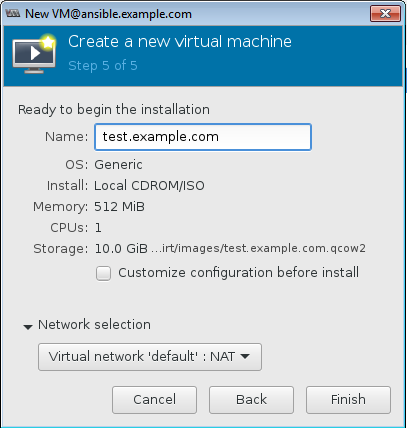Click the new virtual machine monitor icon

(34, 54)
